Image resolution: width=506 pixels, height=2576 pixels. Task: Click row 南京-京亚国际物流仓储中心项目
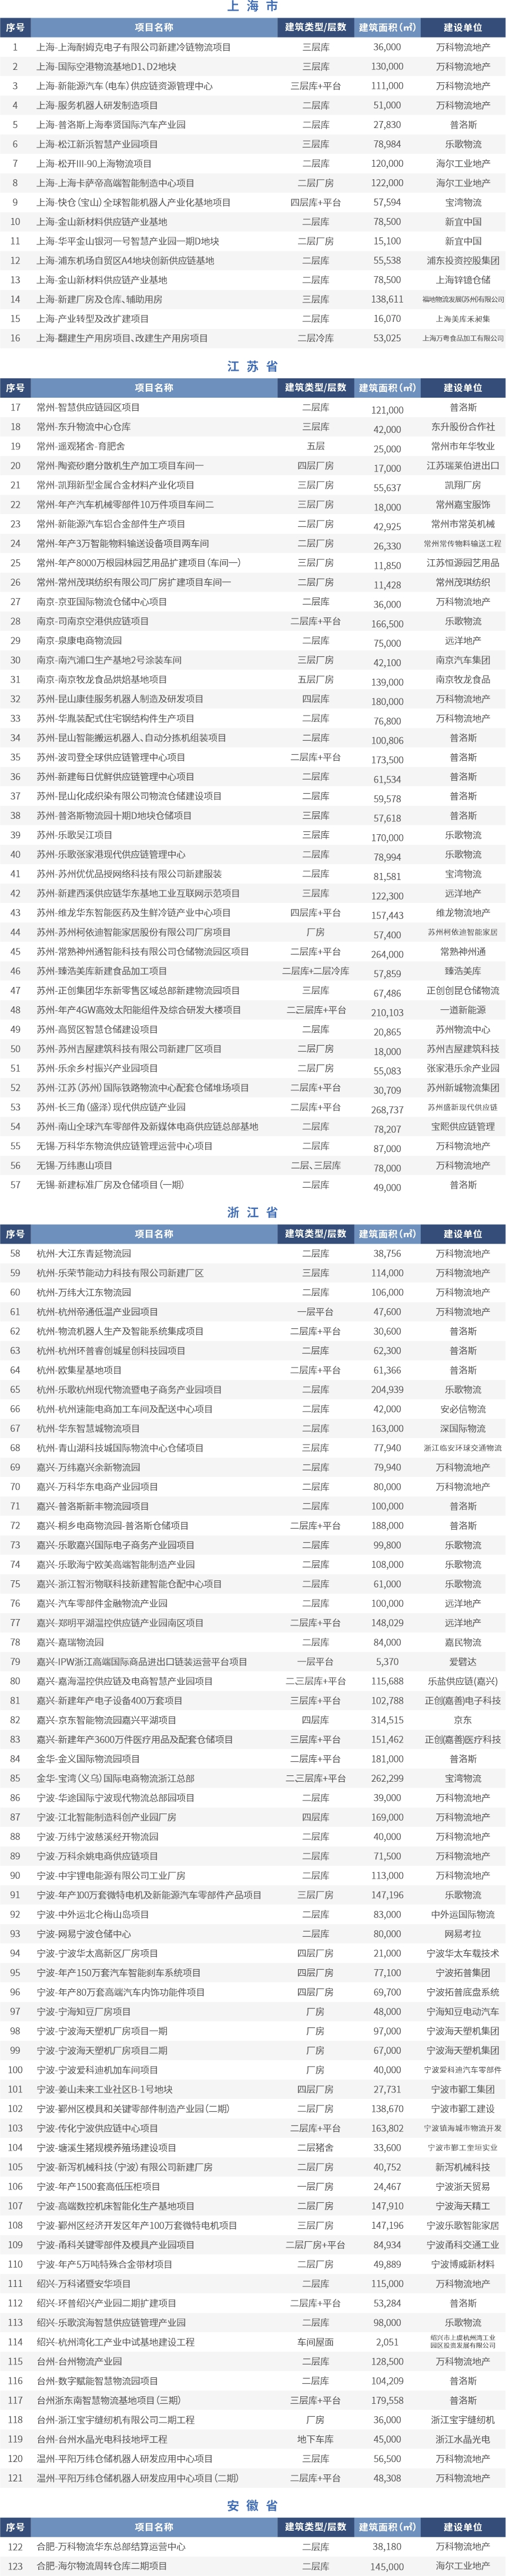(x=253, y=602)
